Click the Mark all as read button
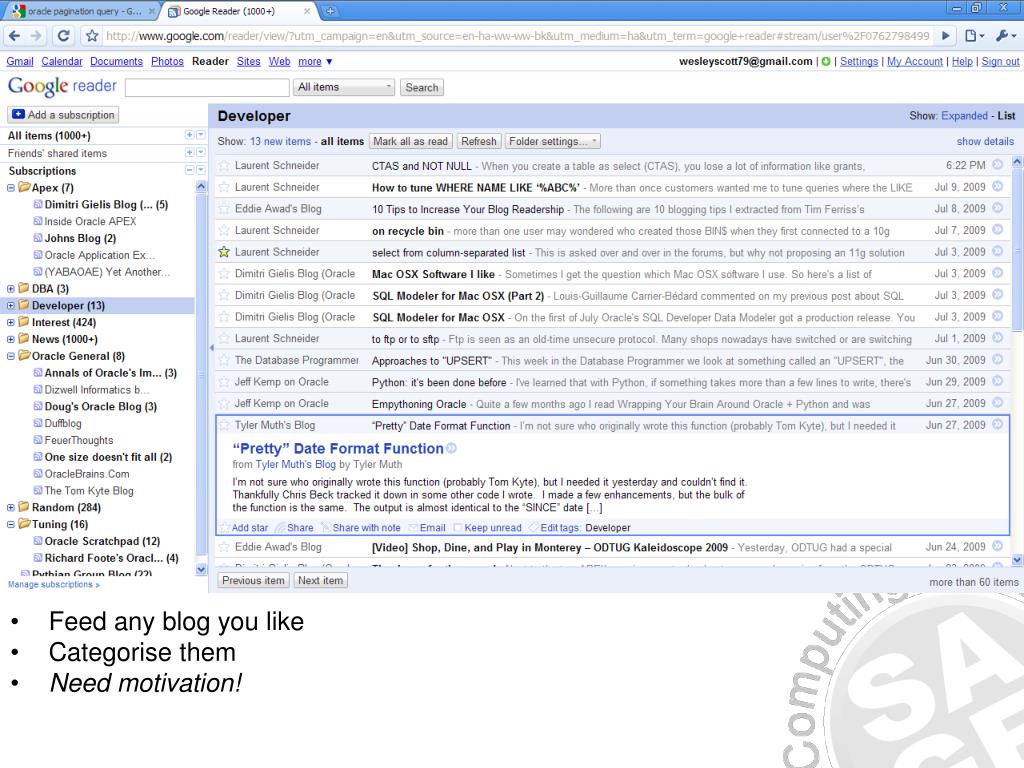The height and width of the screenshot is (768, 1024). (410, 141)
